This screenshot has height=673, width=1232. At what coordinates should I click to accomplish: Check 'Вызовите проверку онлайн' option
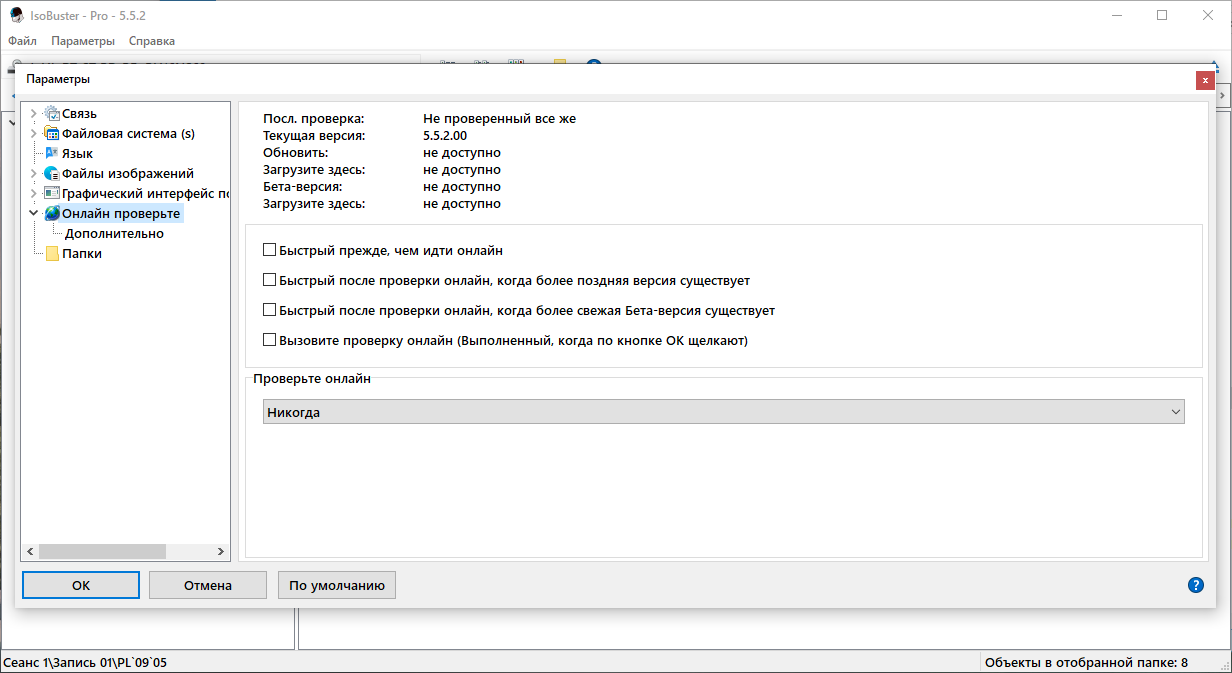tap(269, 340)
